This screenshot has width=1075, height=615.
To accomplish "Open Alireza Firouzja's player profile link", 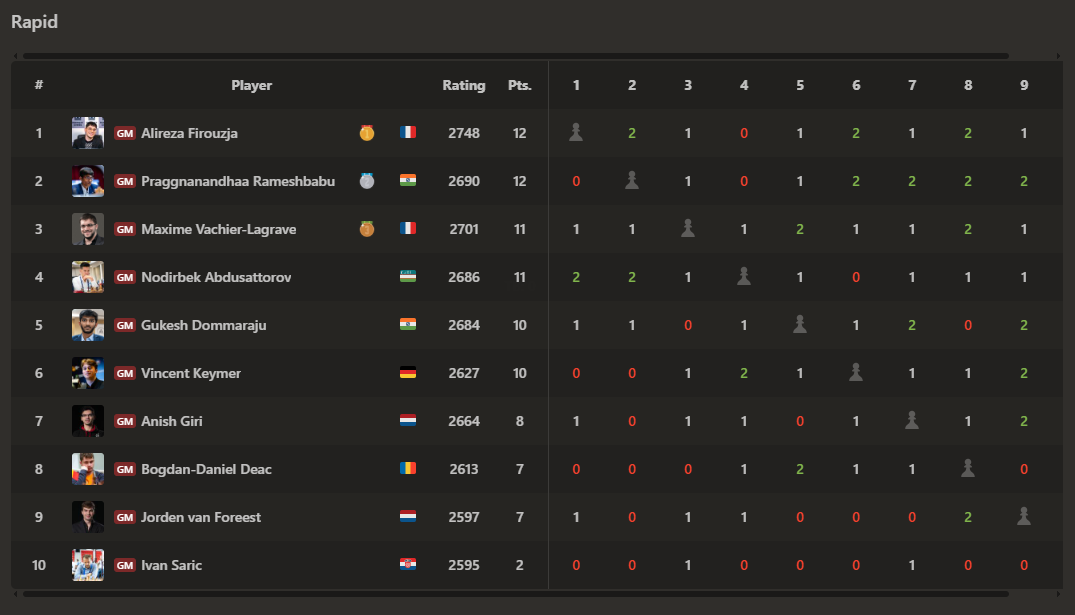I will click(x=189, y=134).
